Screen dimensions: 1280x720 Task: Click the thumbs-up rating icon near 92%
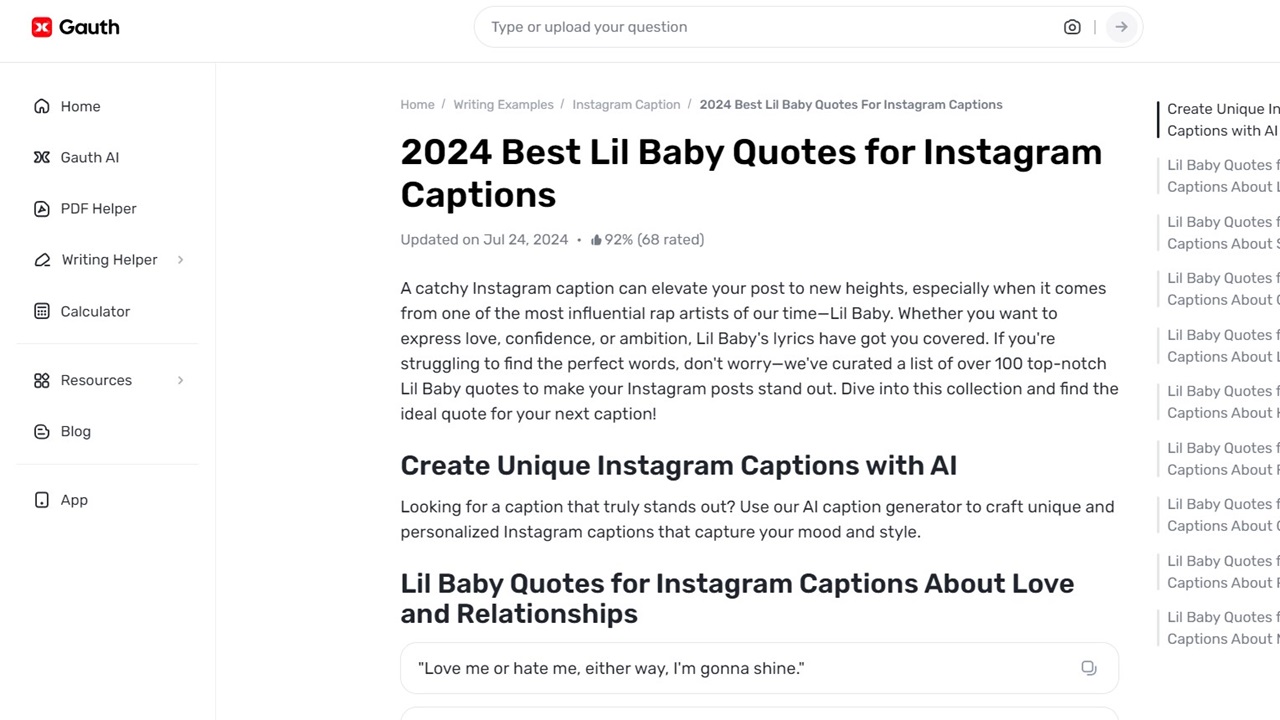click(x=595, y=239)
